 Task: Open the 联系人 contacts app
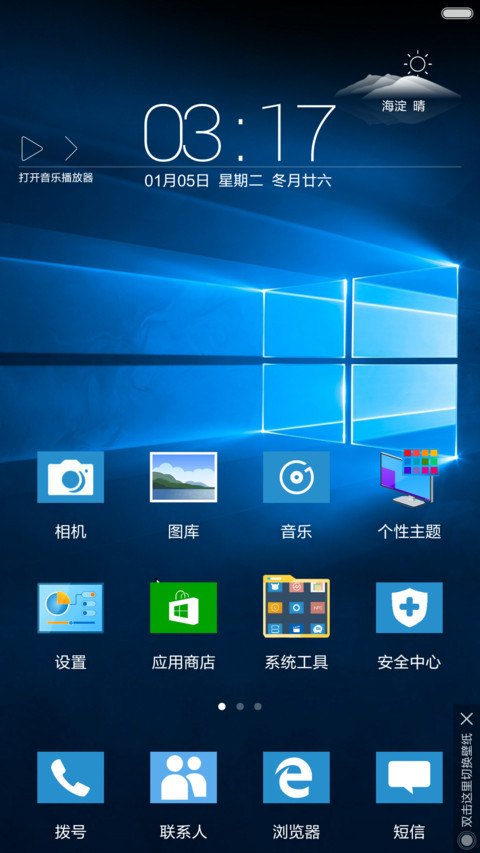pos(183,777)
